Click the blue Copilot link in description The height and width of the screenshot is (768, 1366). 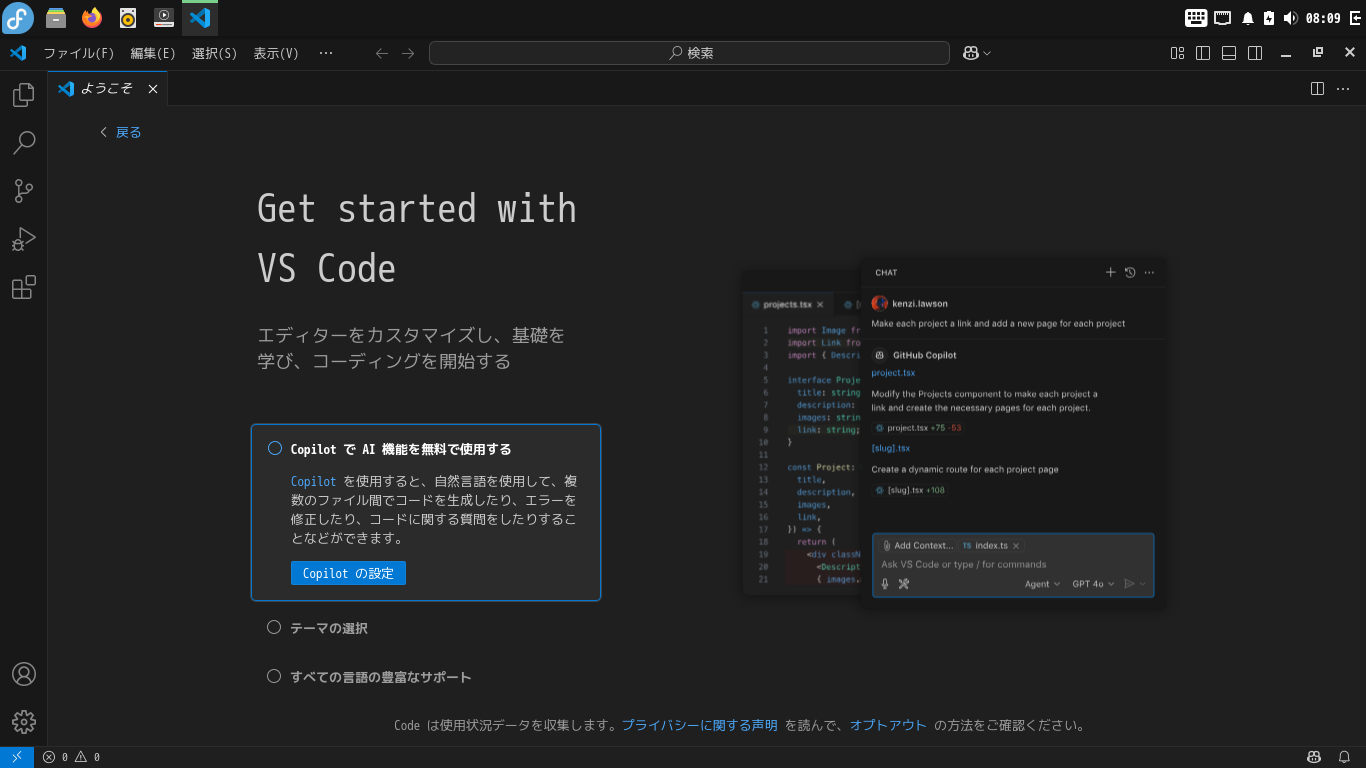tap(314, 481)
